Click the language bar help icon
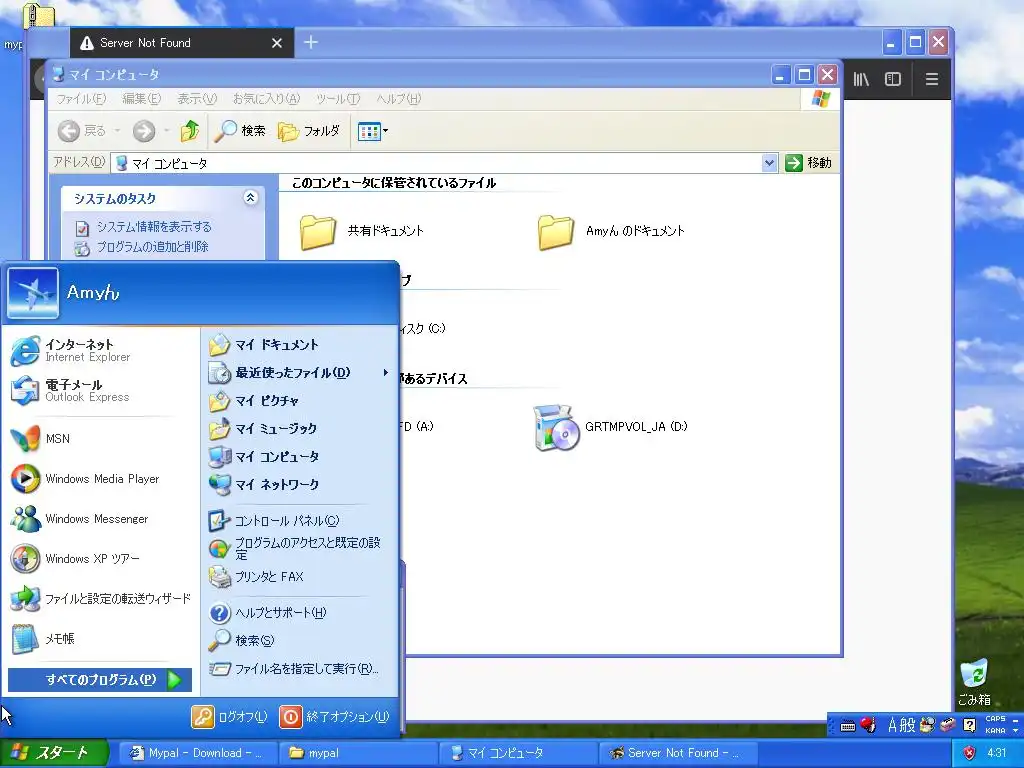This screenshot has width=1024, height=768. [x=969, y=725]
